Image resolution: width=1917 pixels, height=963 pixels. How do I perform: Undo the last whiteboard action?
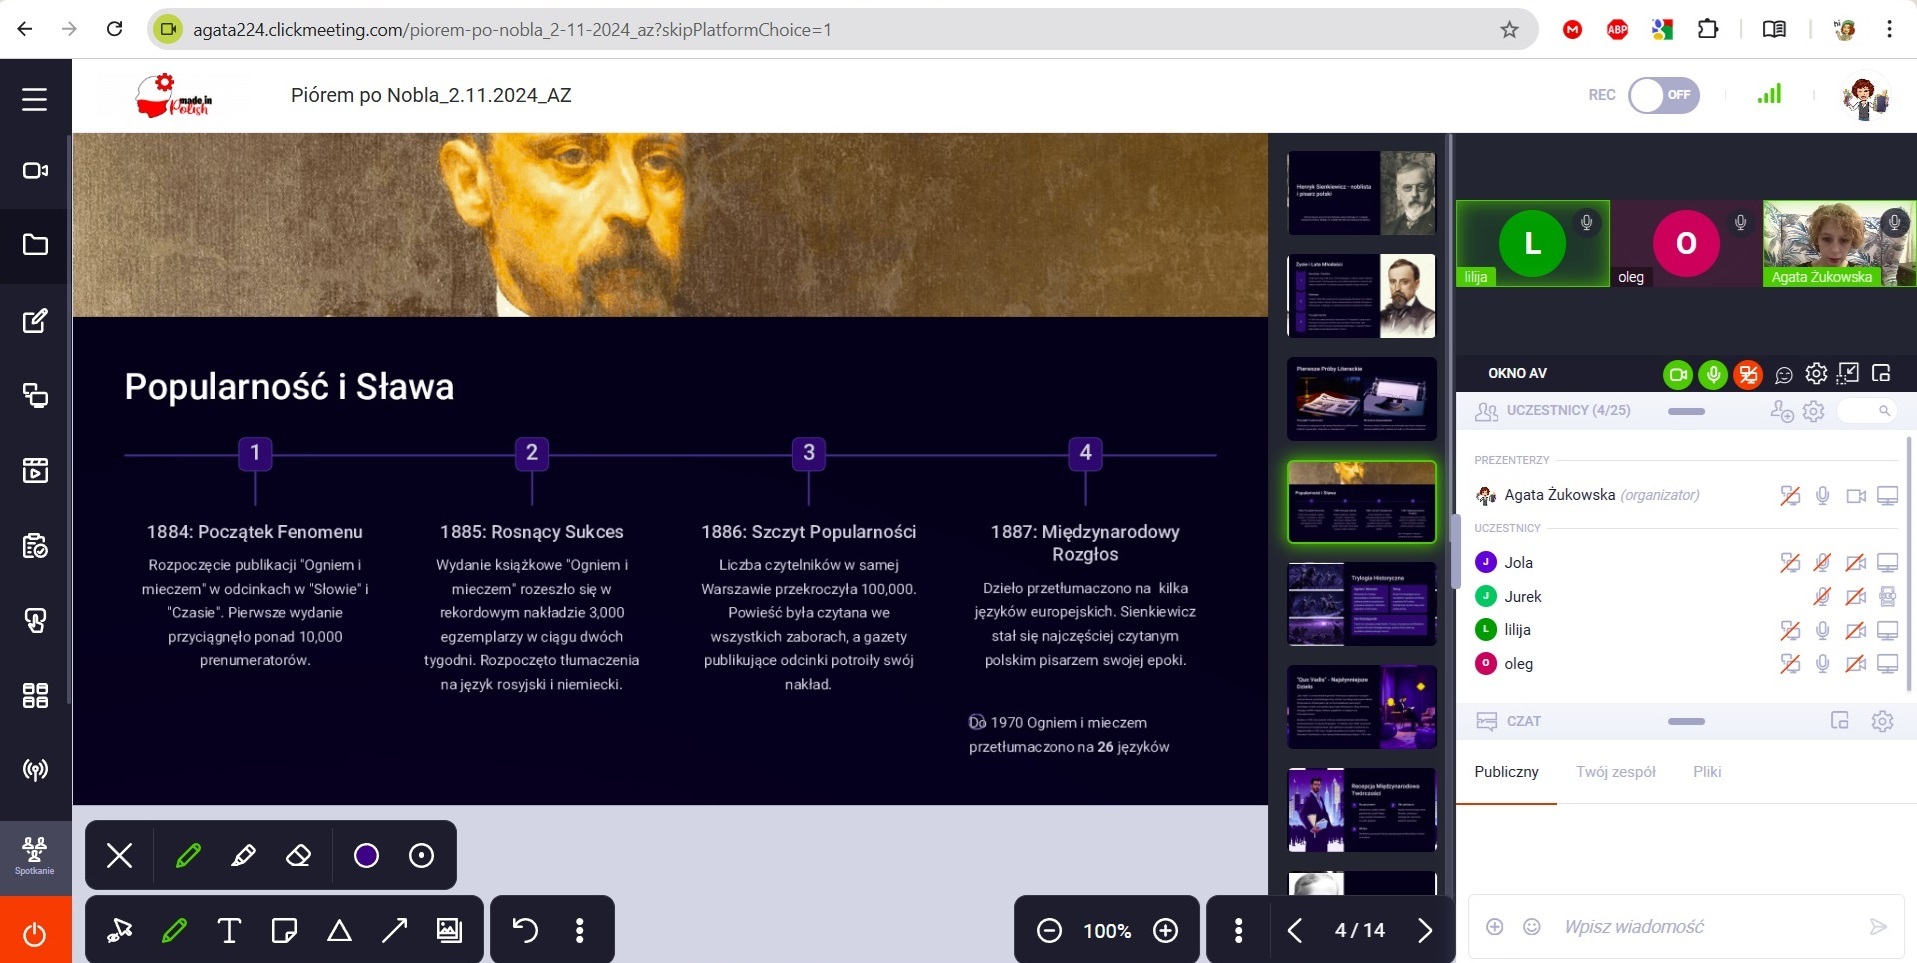(525, 931)
